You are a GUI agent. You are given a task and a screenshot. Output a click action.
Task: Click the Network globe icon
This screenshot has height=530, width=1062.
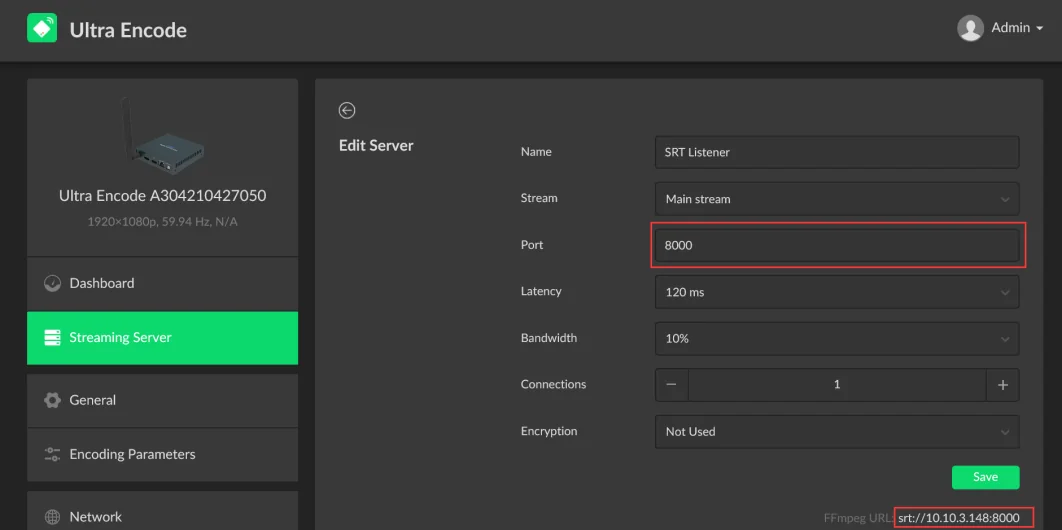coord(52,517)
